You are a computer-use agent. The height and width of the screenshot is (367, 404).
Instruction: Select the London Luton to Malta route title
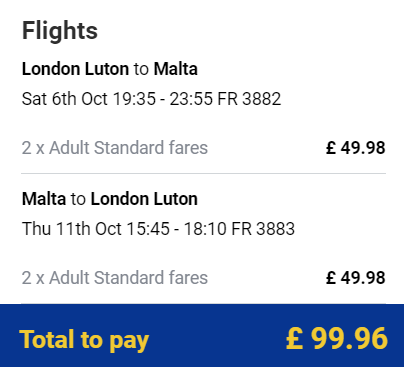[x=110, y=69]
